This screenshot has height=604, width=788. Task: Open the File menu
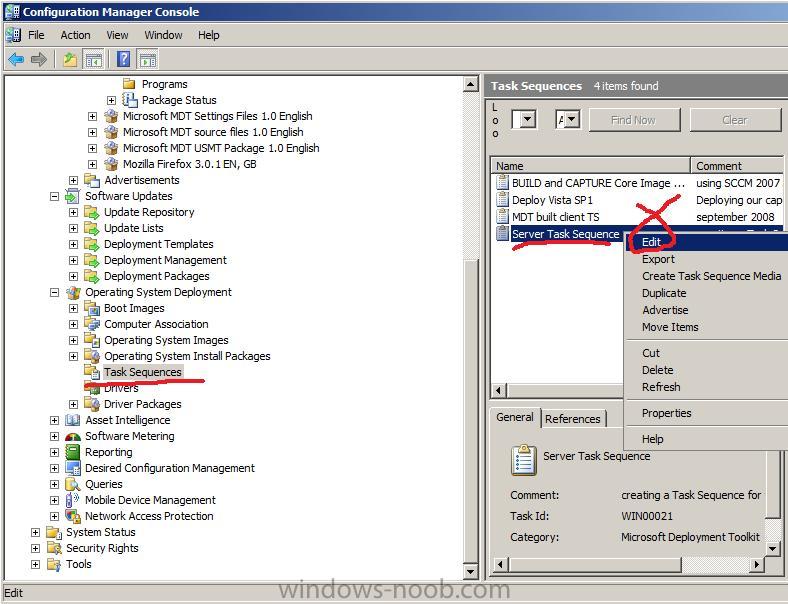[x=36, y=35]
